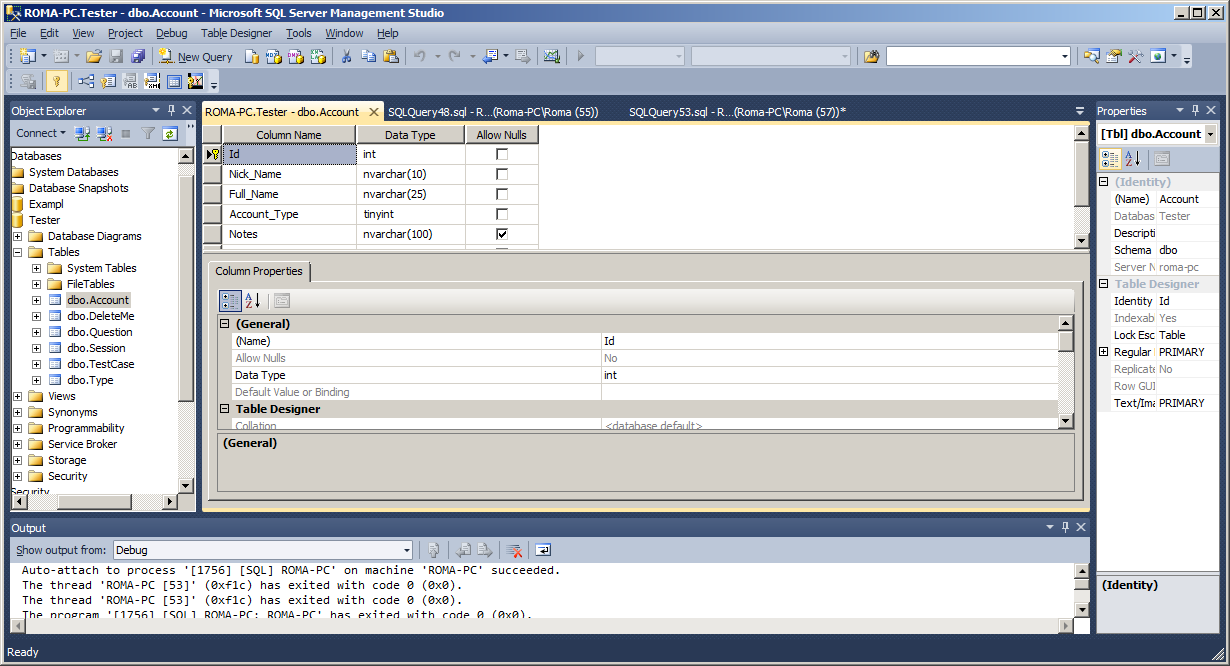Screen dimensions: 1230x666
Task: Select dbo.TestCase table in tree
Action: tap(100, 364)
